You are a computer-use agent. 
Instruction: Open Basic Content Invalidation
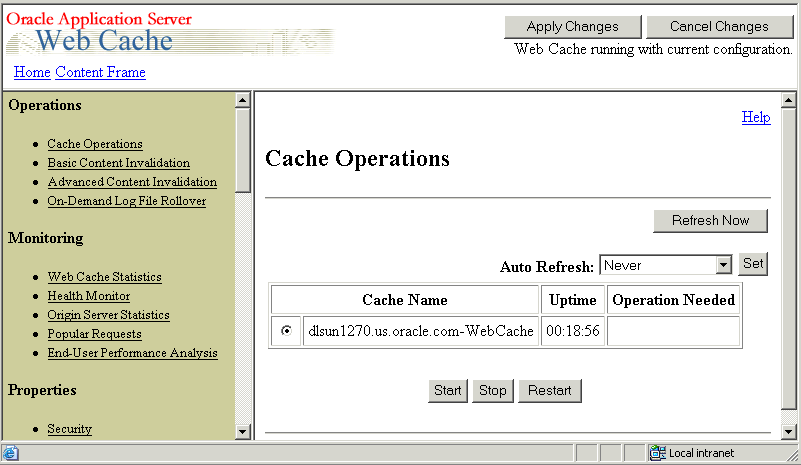[119, 163]
